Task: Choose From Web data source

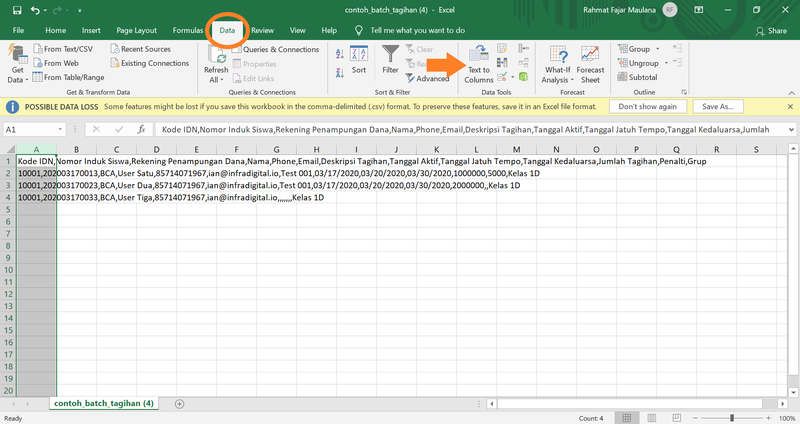Action: (x=56, y=63)
